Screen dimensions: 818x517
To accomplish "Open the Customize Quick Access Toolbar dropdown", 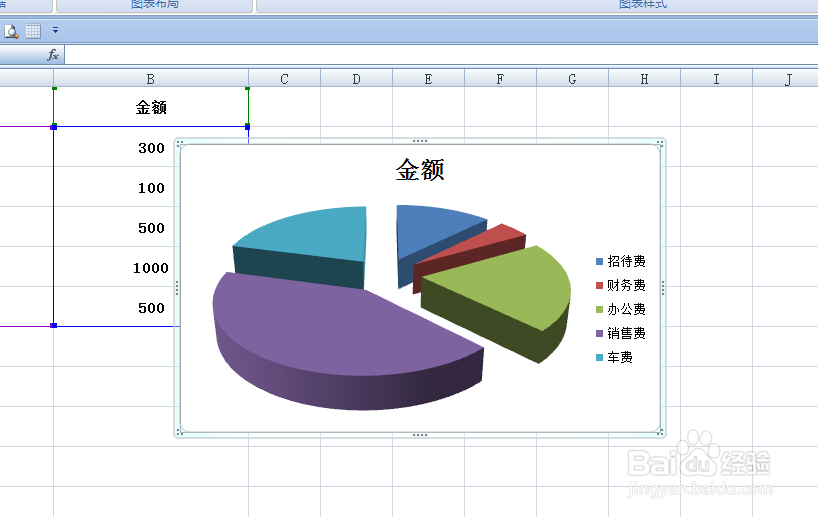I will click(55, 31).
